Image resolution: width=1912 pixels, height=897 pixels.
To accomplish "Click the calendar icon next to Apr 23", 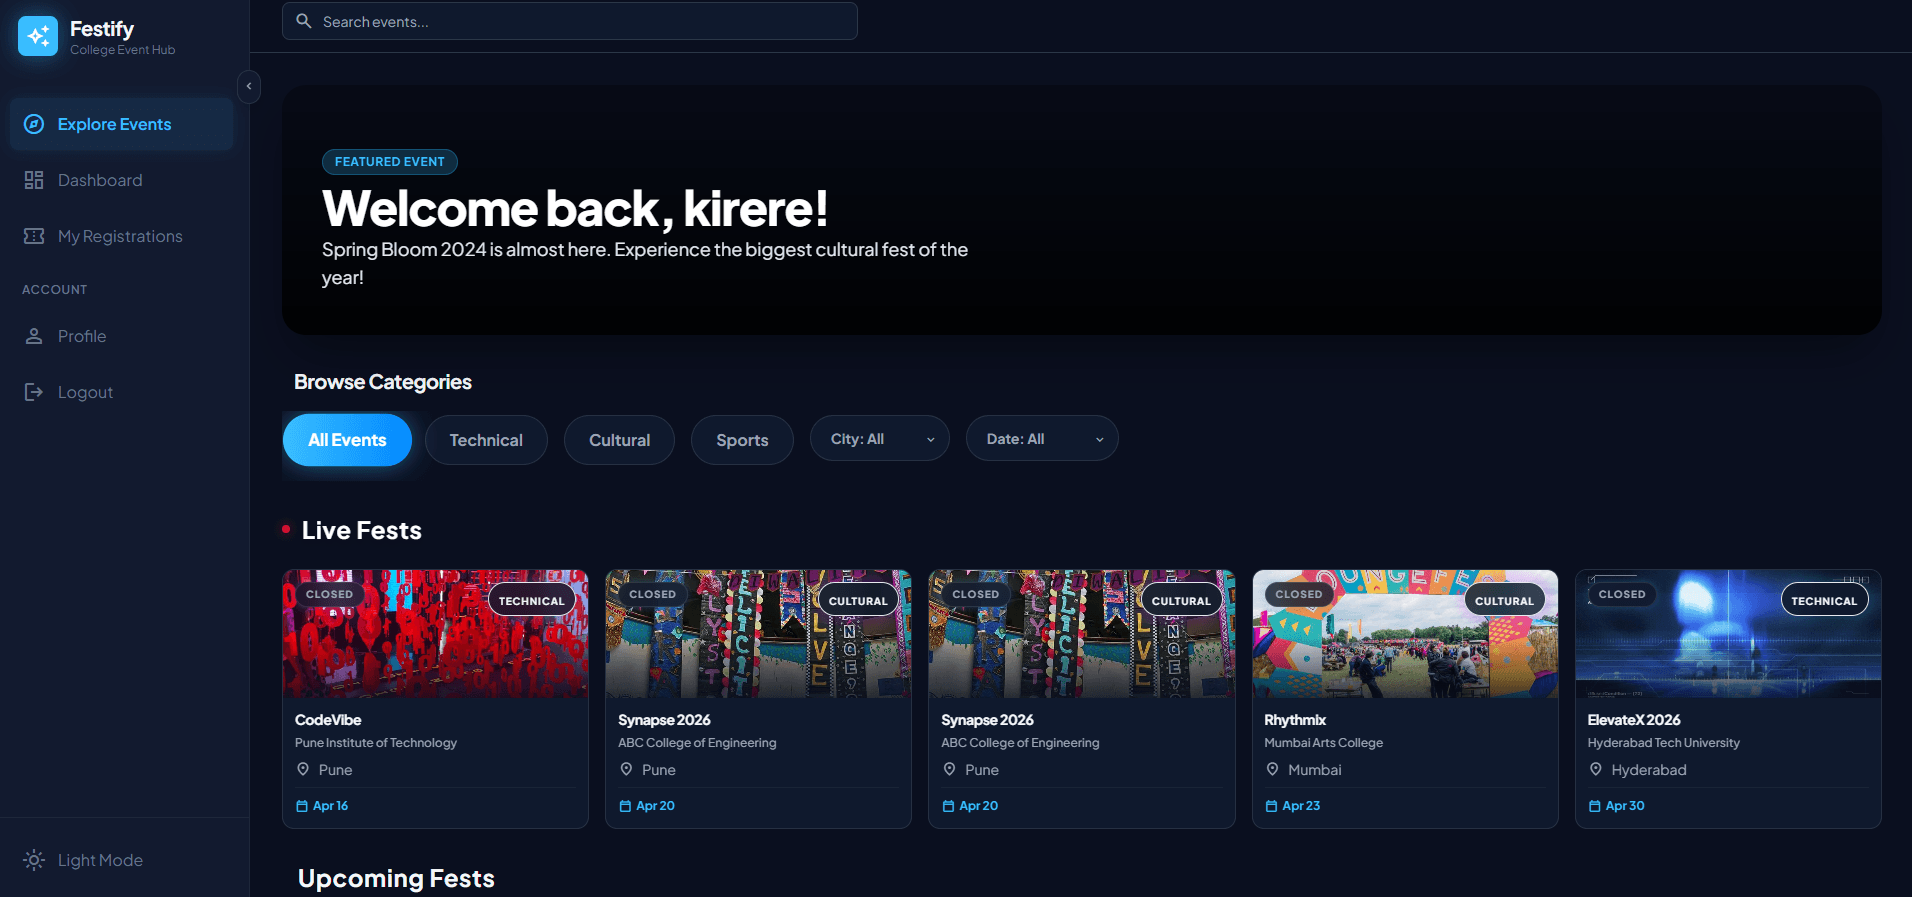I will [1271, 806].
